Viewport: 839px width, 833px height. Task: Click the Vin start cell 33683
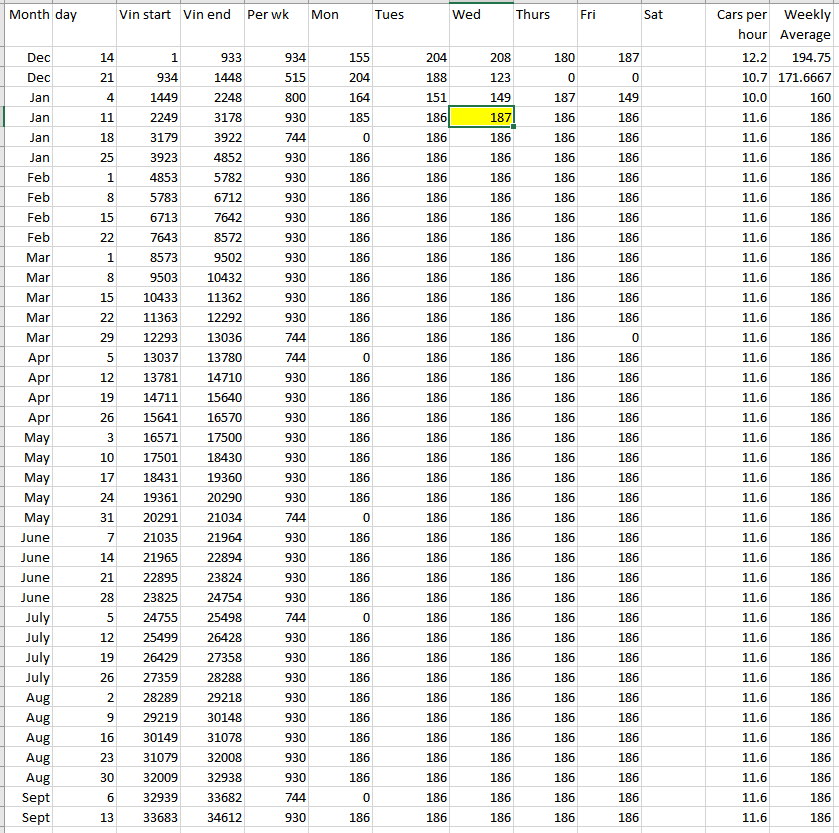148,818
